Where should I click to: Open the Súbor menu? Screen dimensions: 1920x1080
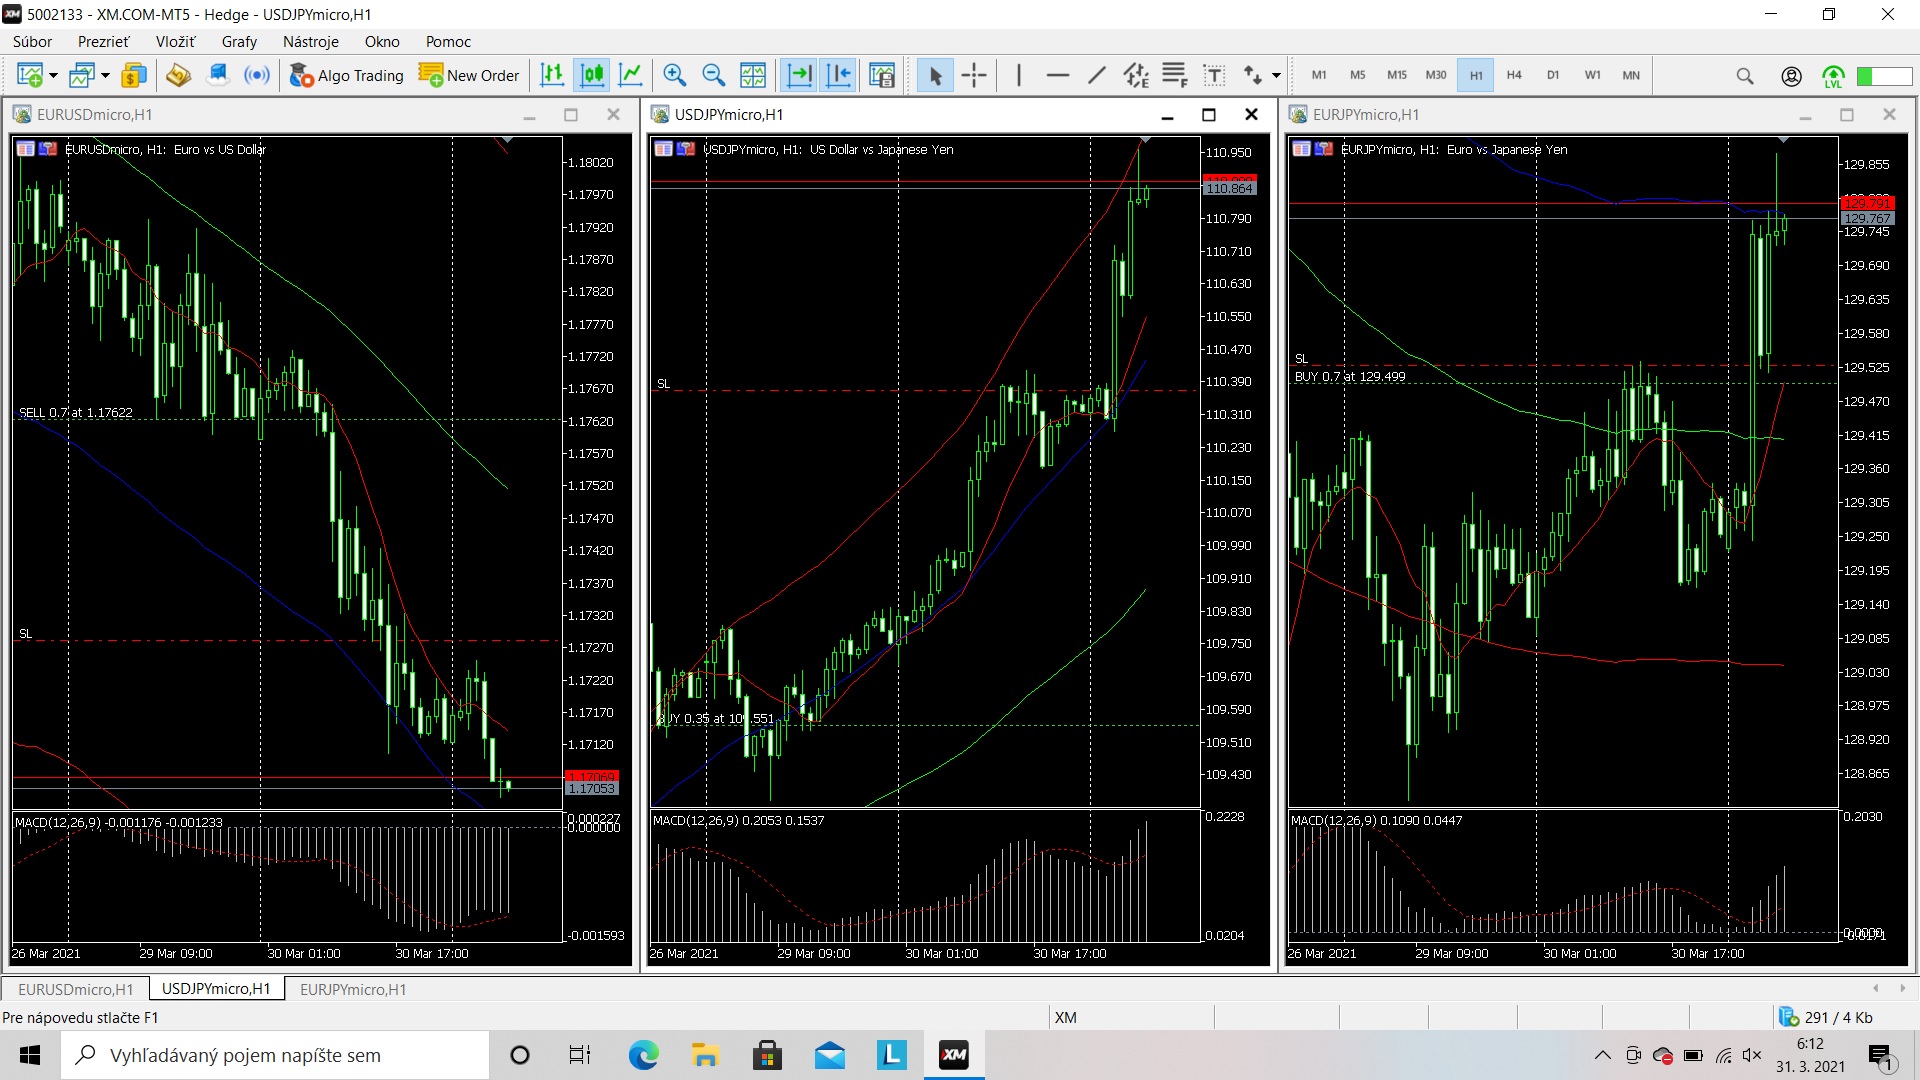[x=33, y=42]
